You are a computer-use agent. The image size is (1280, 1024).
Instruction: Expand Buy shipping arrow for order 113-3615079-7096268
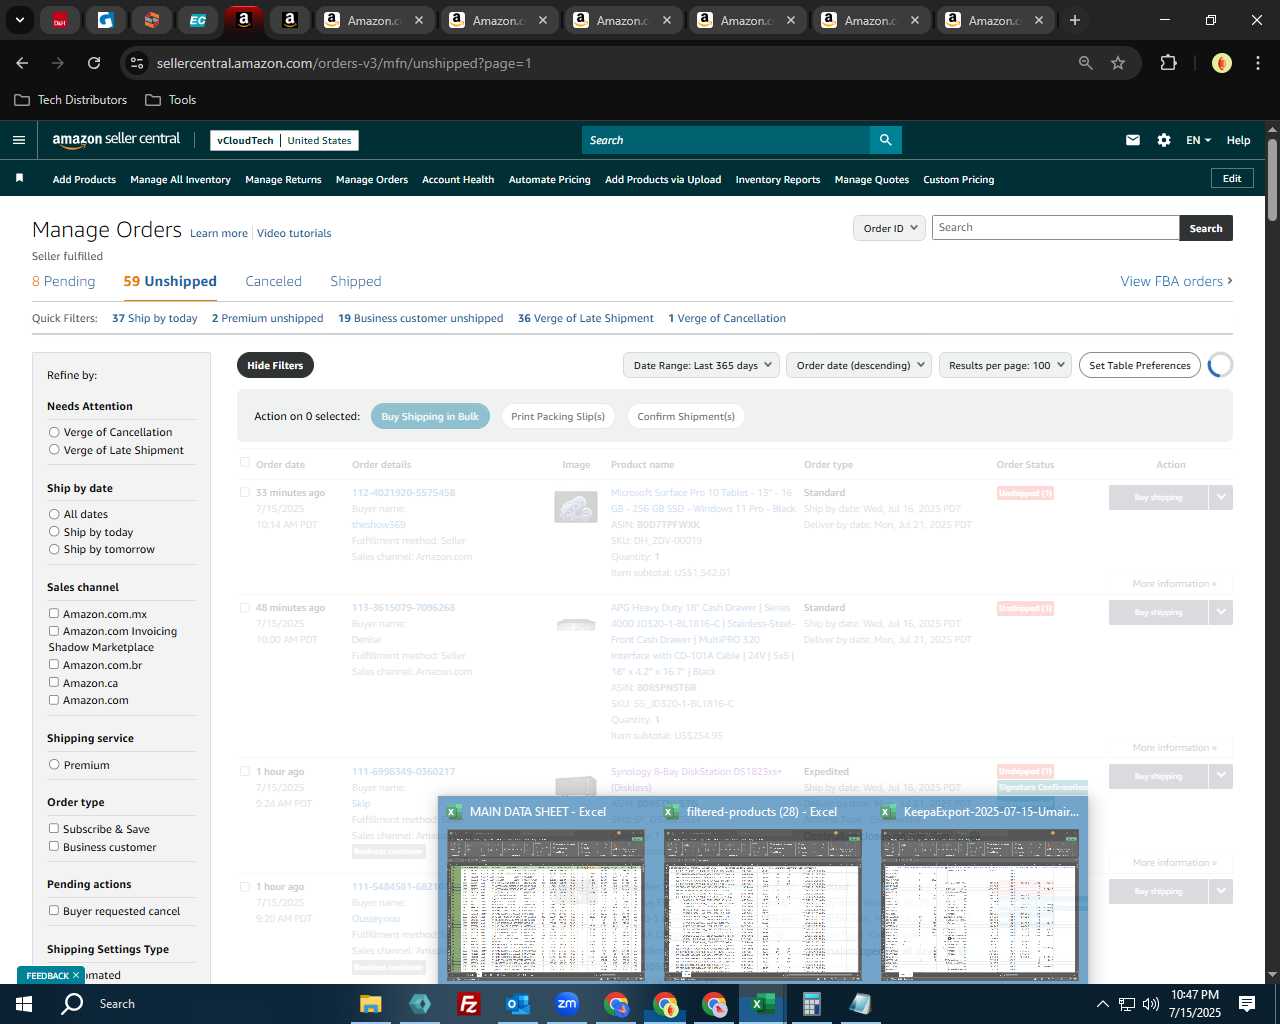tap(1221, 612)
